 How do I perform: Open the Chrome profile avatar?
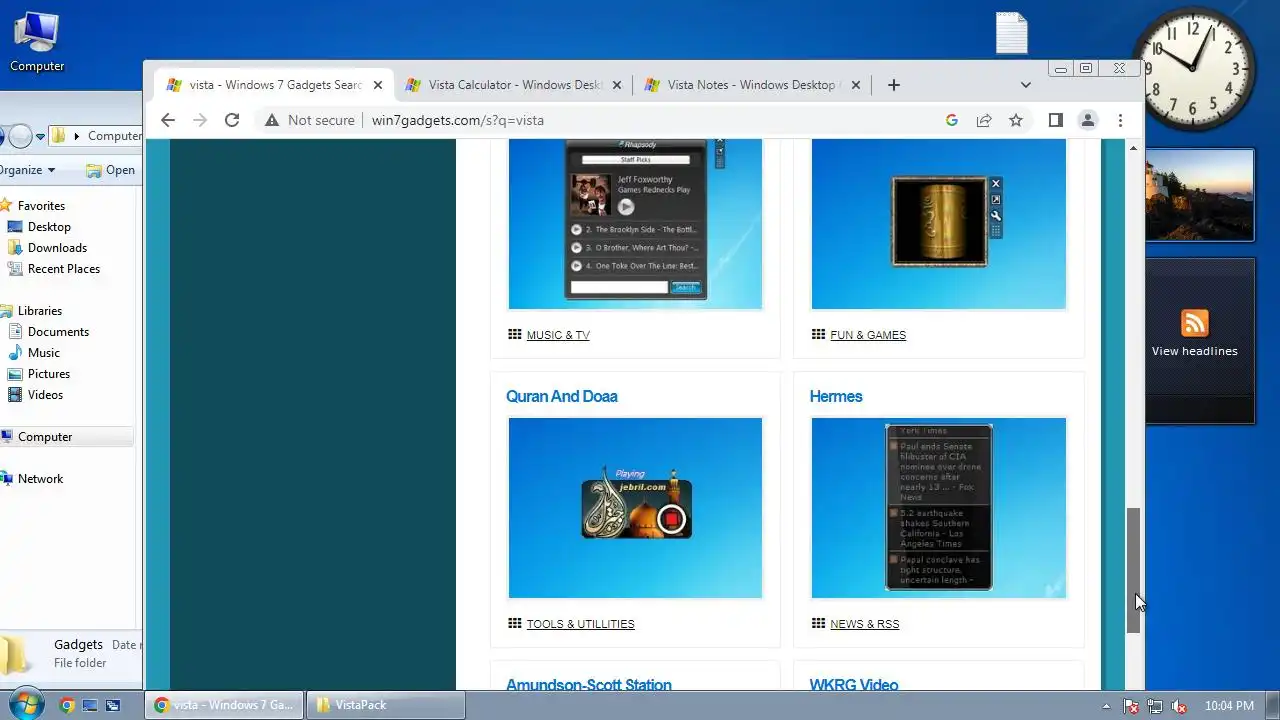(1088, 120)
